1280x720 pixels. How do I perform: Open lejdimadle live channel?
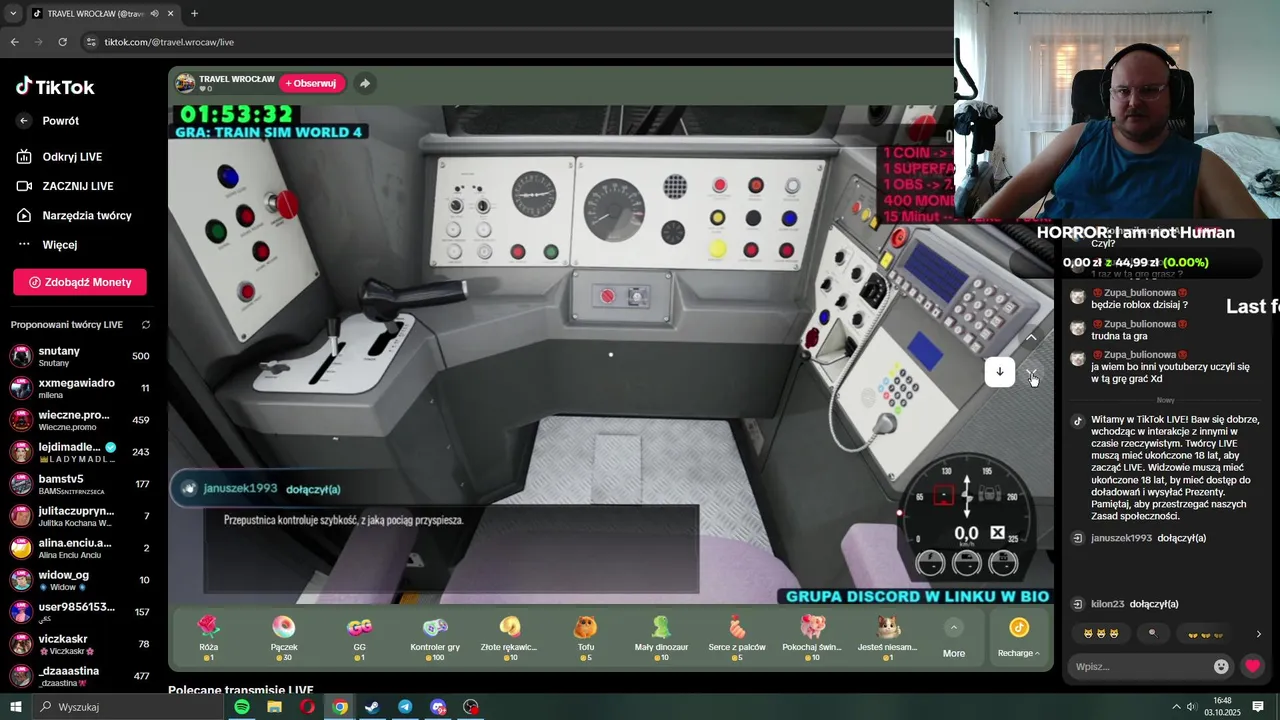pyautogui.click(x=80, y=452)
